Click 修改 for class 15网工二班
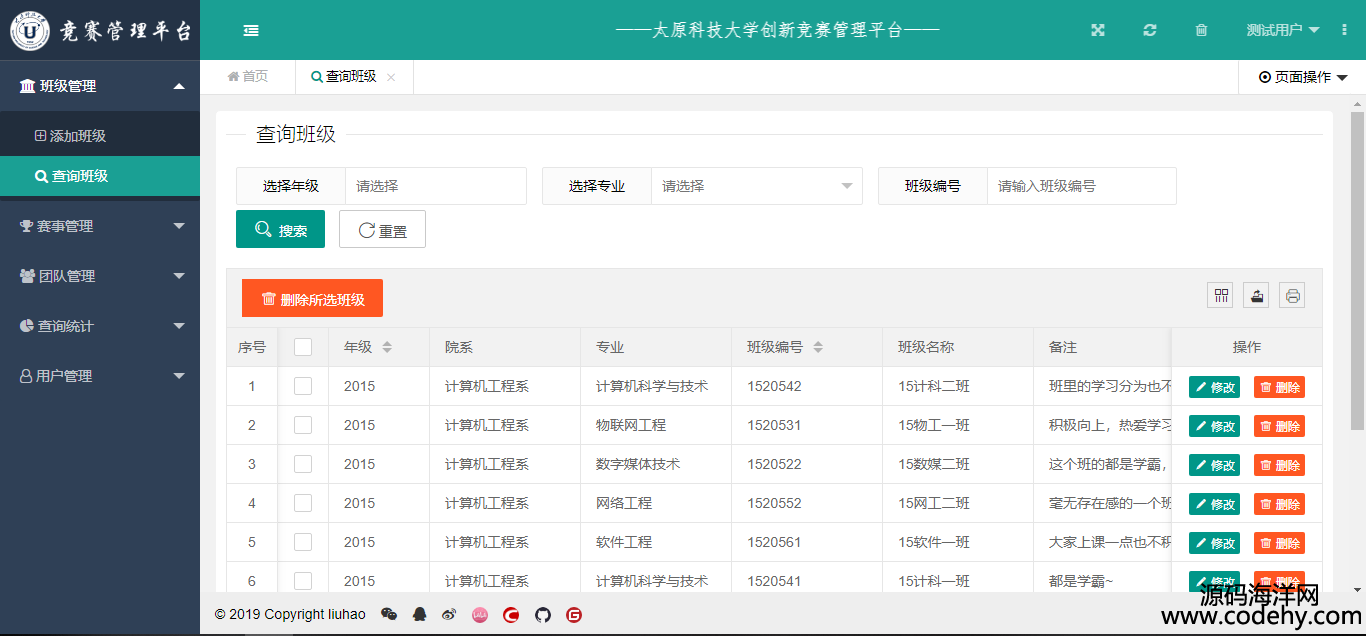1366x636 pixels. 1214,504
